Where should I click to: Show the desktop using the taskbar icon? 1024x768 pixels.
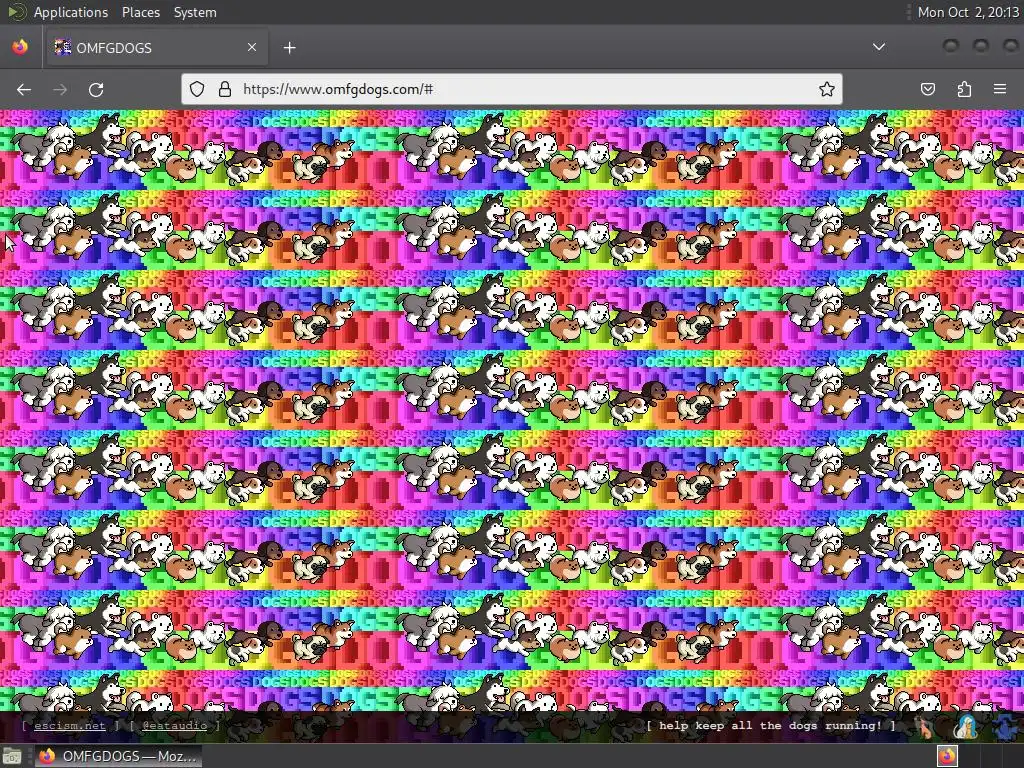[x=12, y=756]
